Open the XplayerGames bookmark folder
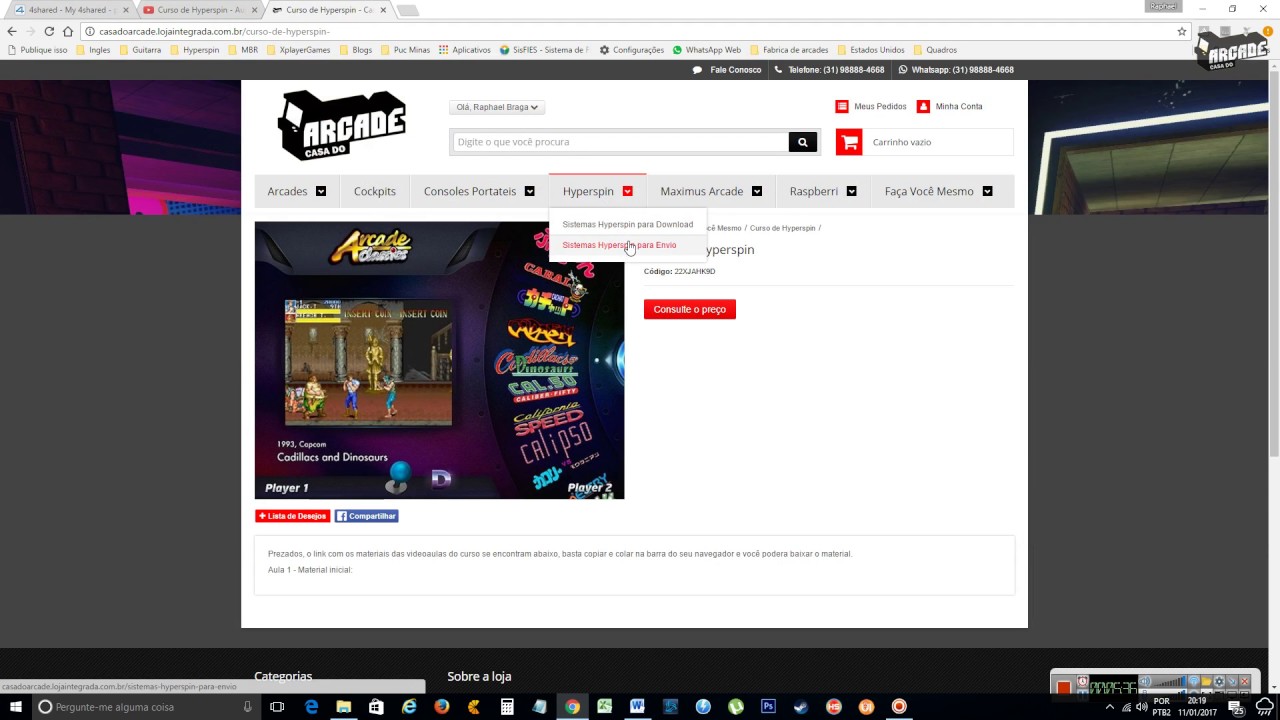The image size is (1280, 720). [x=298, y=50]
